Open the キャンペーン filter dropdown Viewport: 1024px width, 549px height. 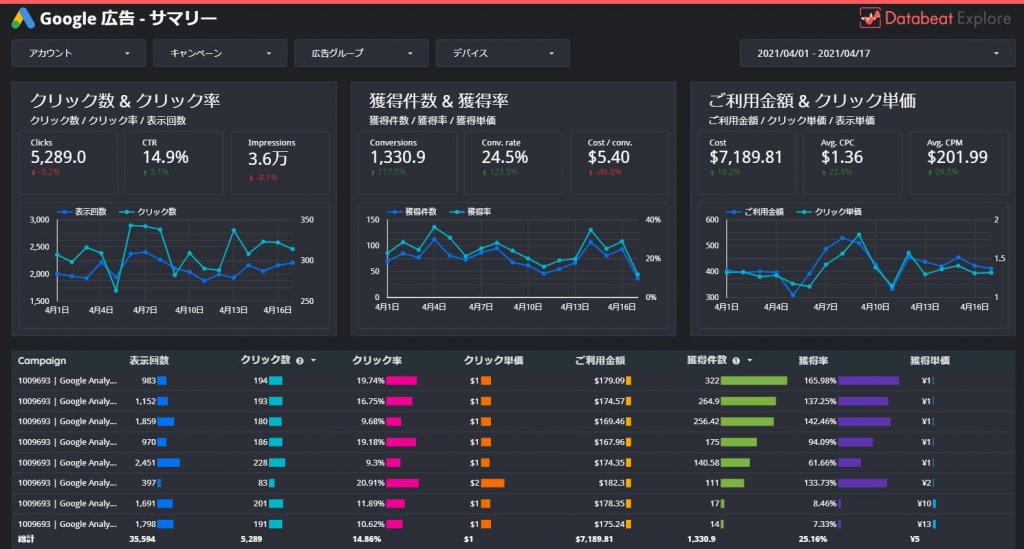click(x=220, y=53)
